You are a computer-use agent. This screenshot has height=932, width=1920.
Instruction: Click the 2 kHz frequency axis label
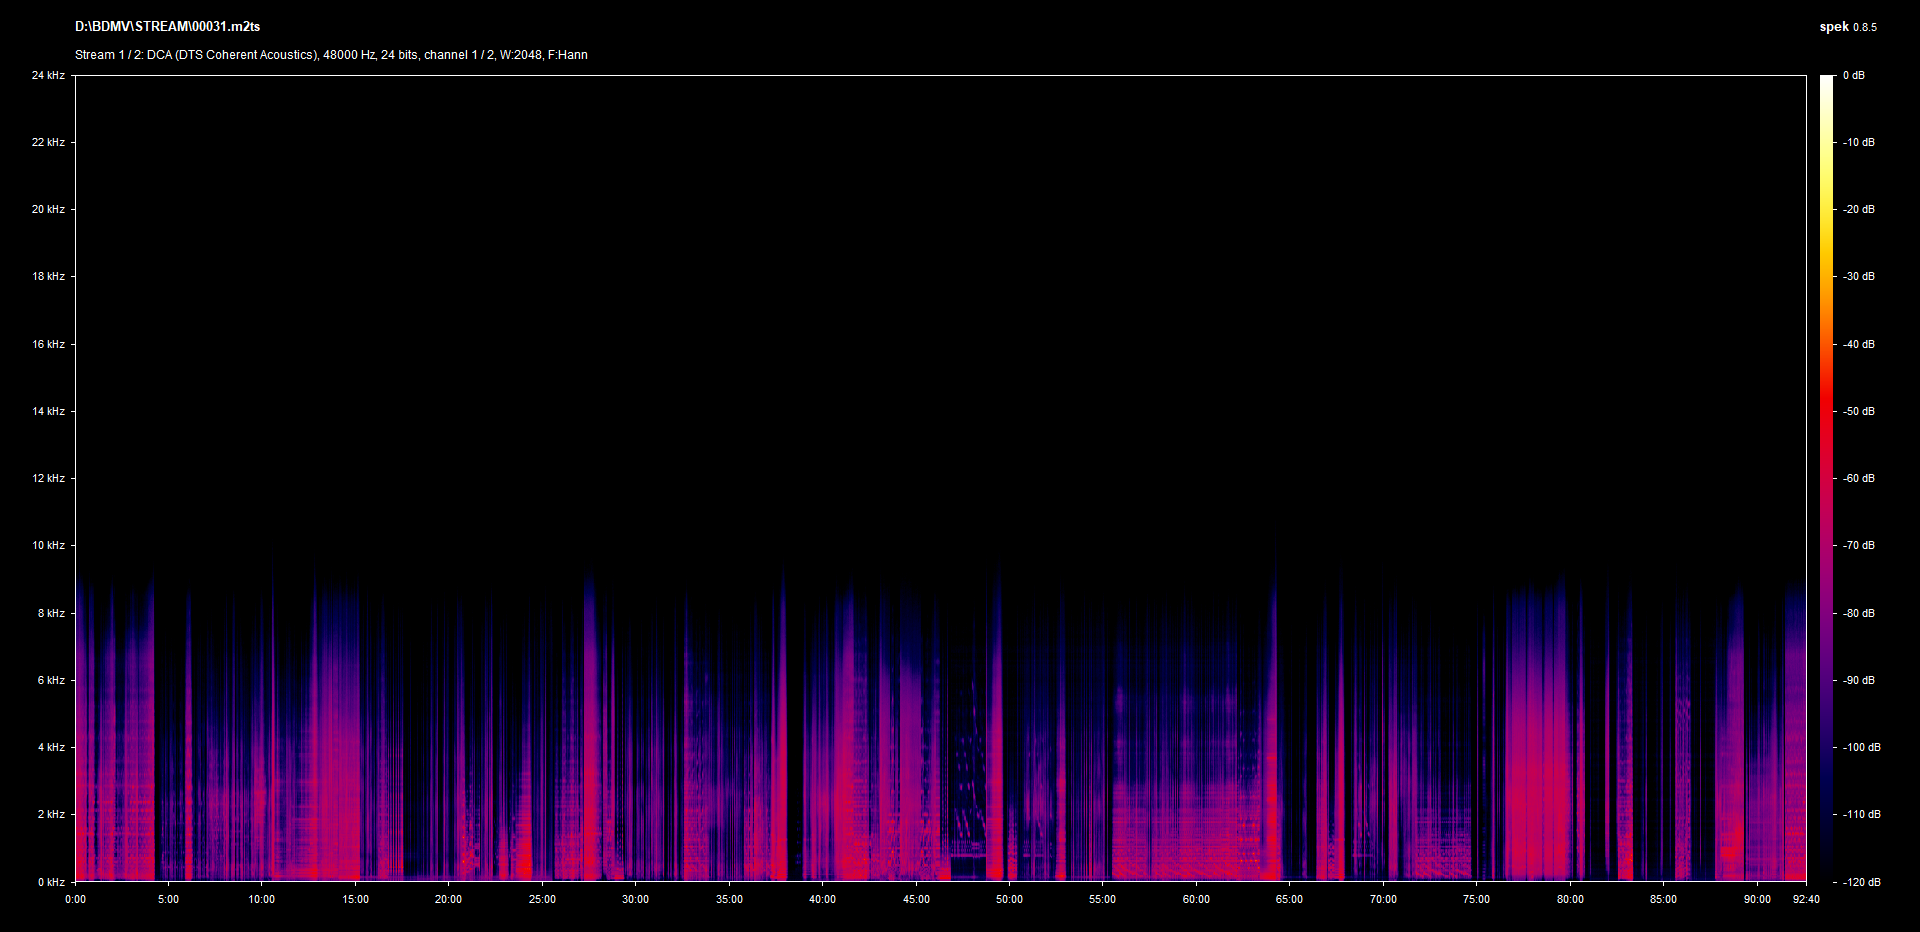pos(51,815)
